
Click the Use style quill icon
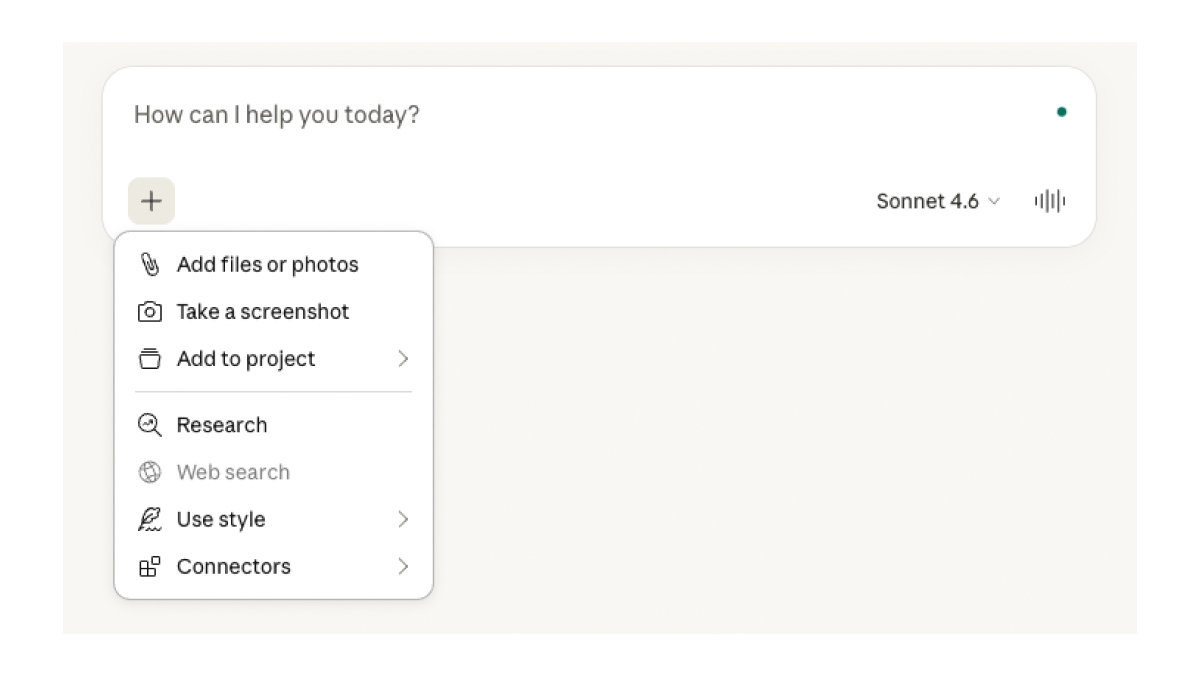click(149, 520)
